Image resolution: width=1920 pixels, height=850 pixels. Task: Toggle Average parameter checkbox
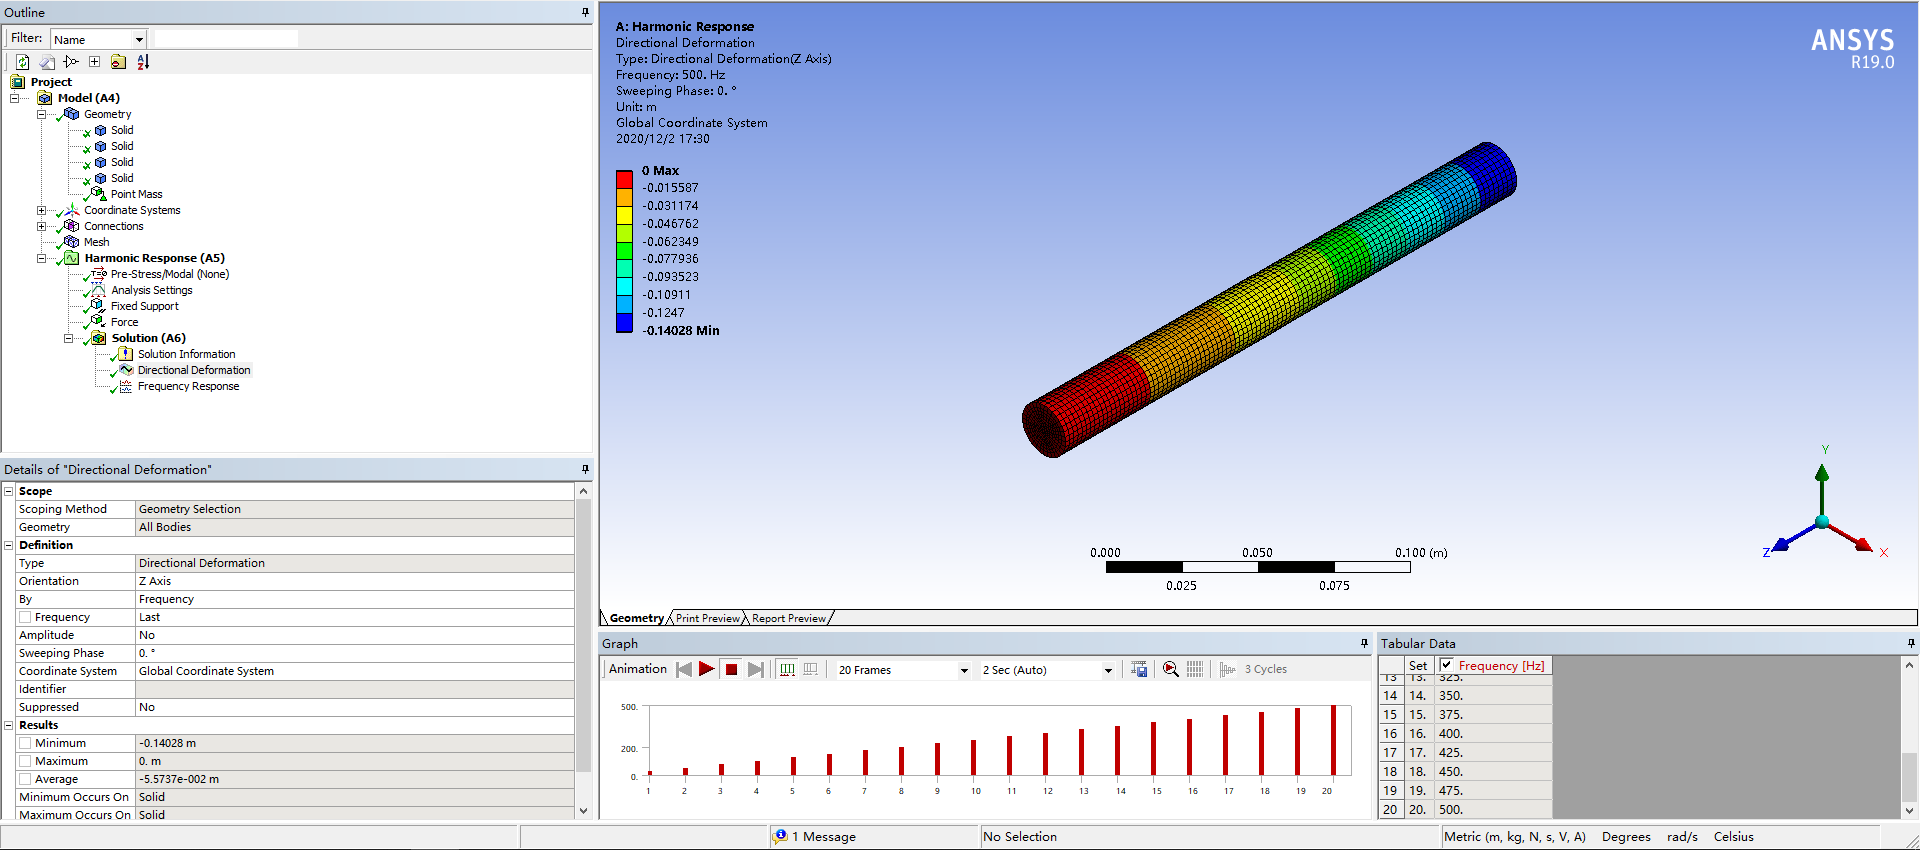pyautogui.click(x=25, y=779)
